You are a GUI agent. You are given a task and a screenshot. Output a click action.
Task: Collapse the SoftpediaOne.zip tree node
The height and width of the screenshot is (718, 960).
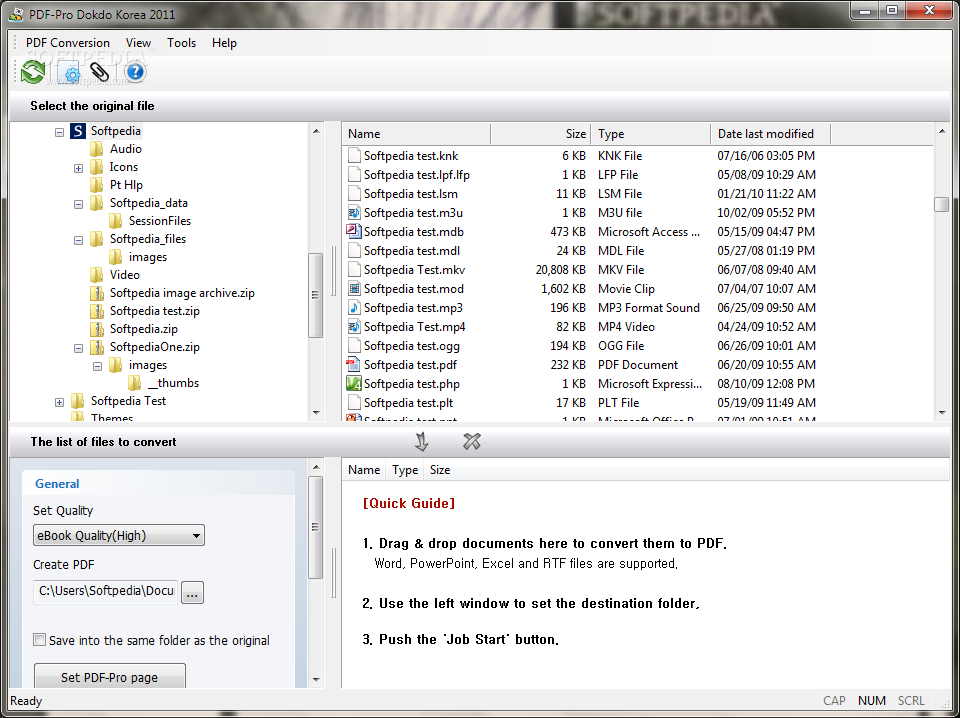[x=78, y=348]
